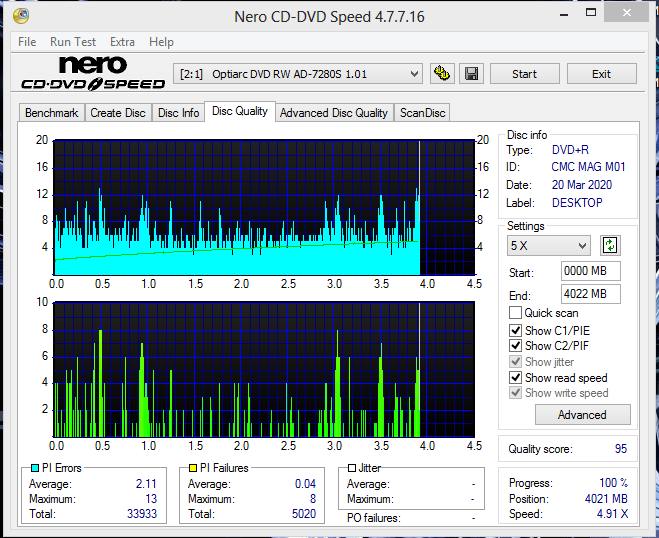Click the yellow PI Failures legend swatch
Image resolution: width=659 pixels, height=538 pixels.
[x=193, y=468]
